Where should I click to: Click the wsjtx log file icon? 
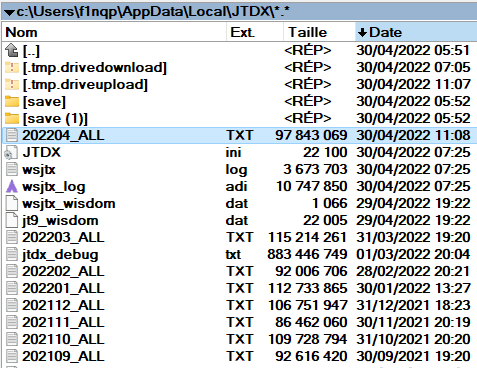(12, 169)
